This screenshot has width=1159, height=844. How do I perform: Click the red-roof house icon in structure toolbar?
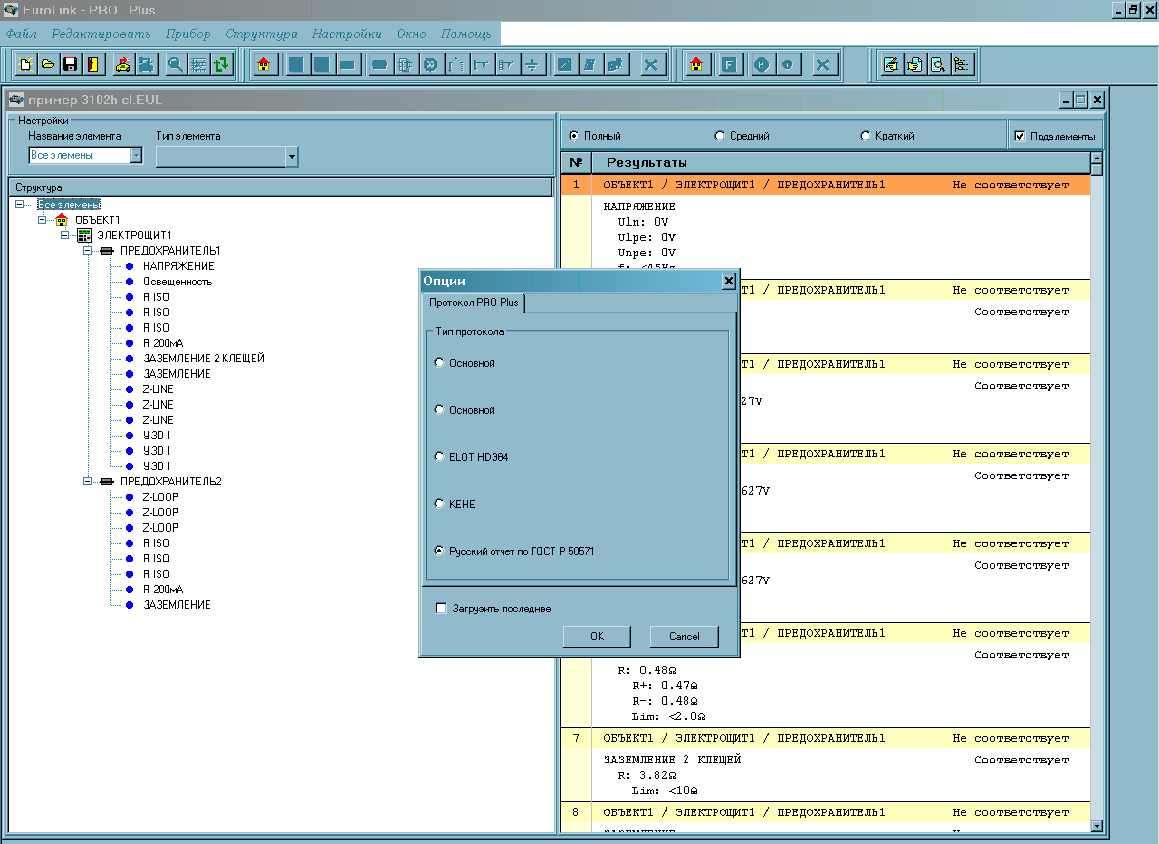[x=264, y=65]
